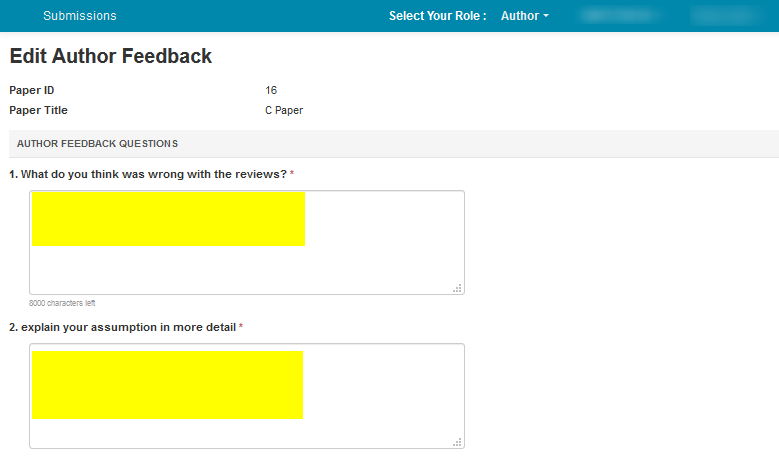Click the rightmost blurred item in top bar
The image size is (779, 457).
tap(726, 16)
